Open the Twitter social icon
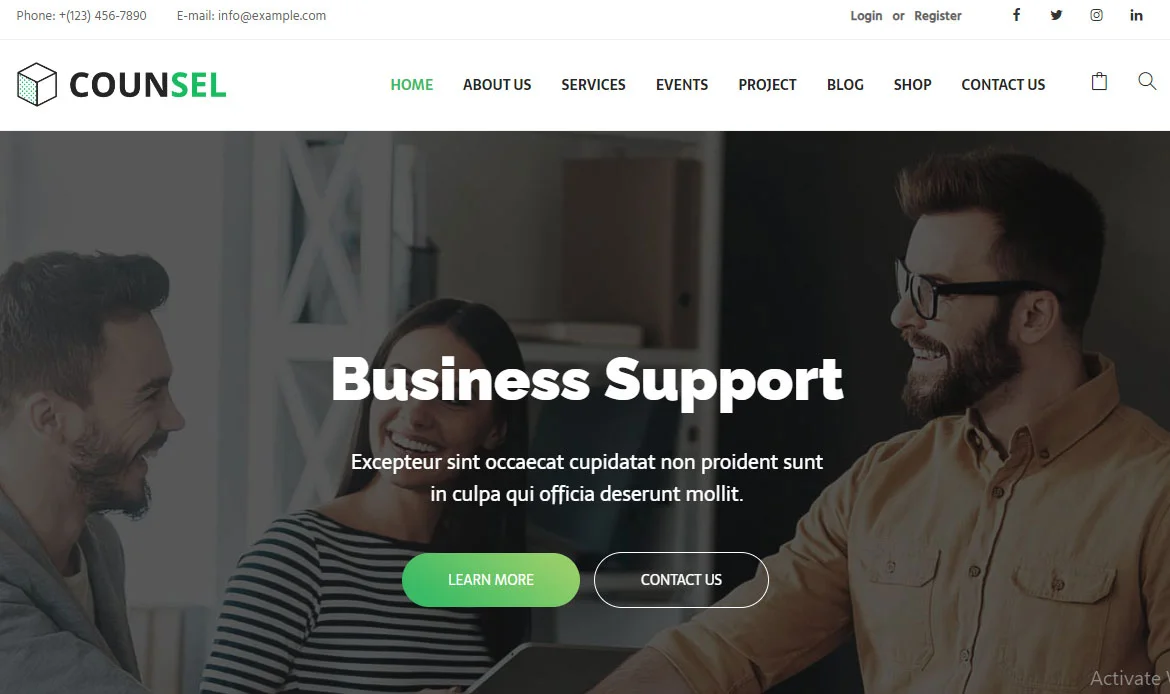This screenshot has width=1170, height=694. pos(1056,15)
